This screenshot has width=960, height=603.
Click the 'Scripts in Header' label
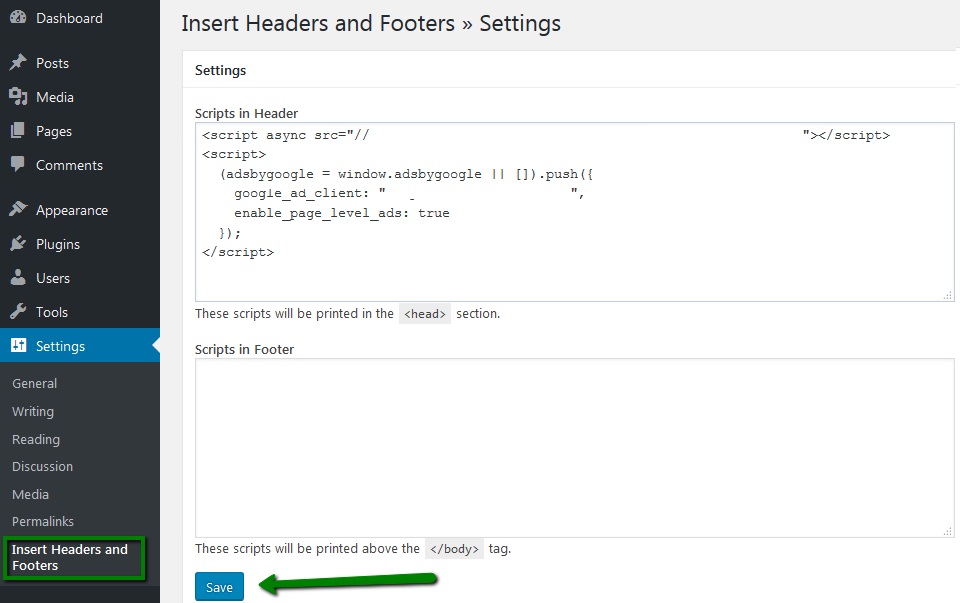pos(246,113)
